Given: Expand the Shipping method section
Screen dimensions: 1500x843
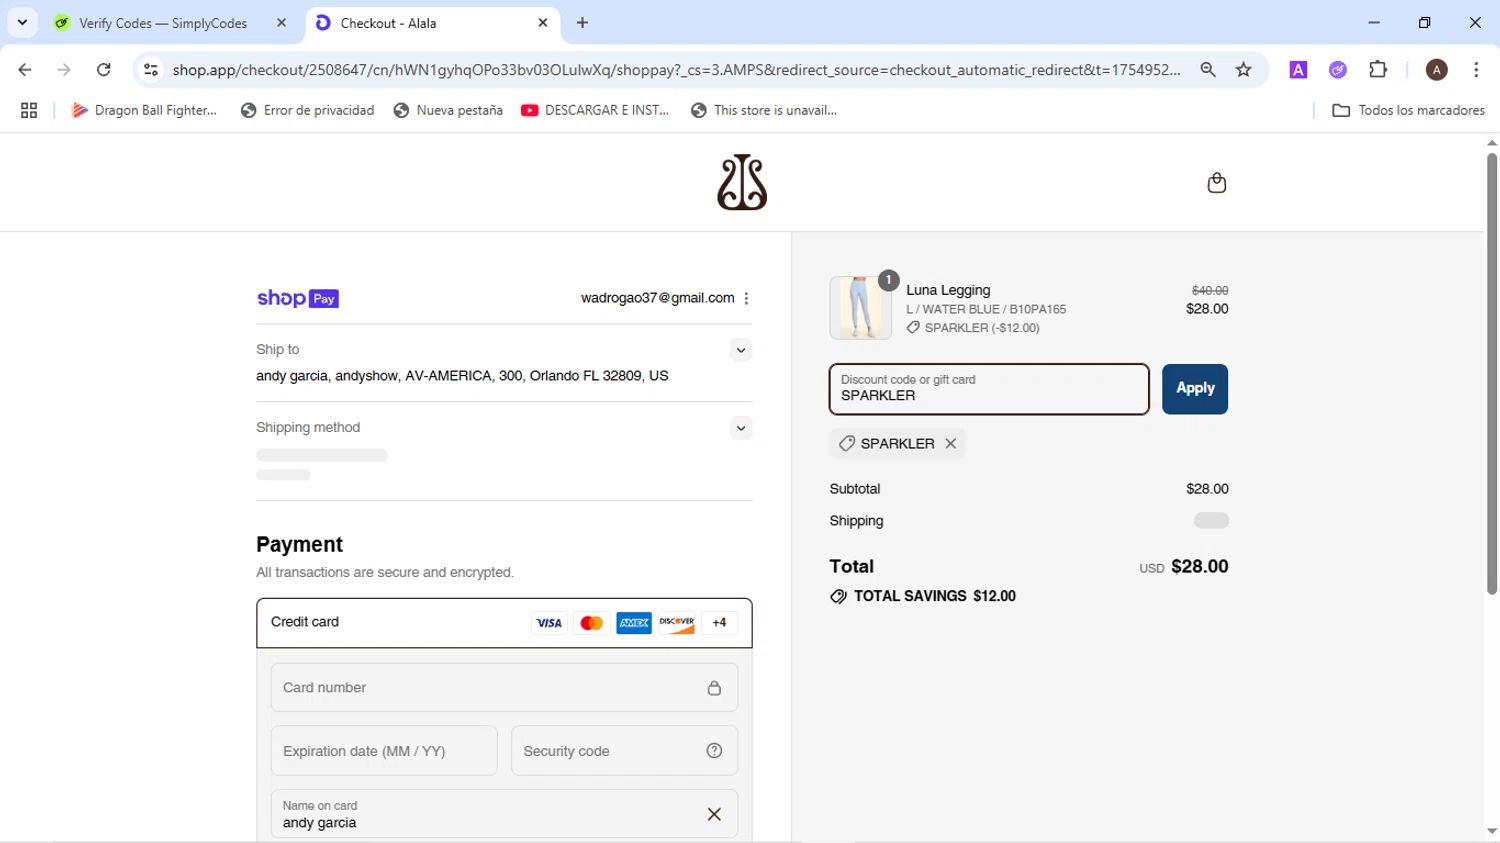Looking at the screenshot, I should point(740,428).
